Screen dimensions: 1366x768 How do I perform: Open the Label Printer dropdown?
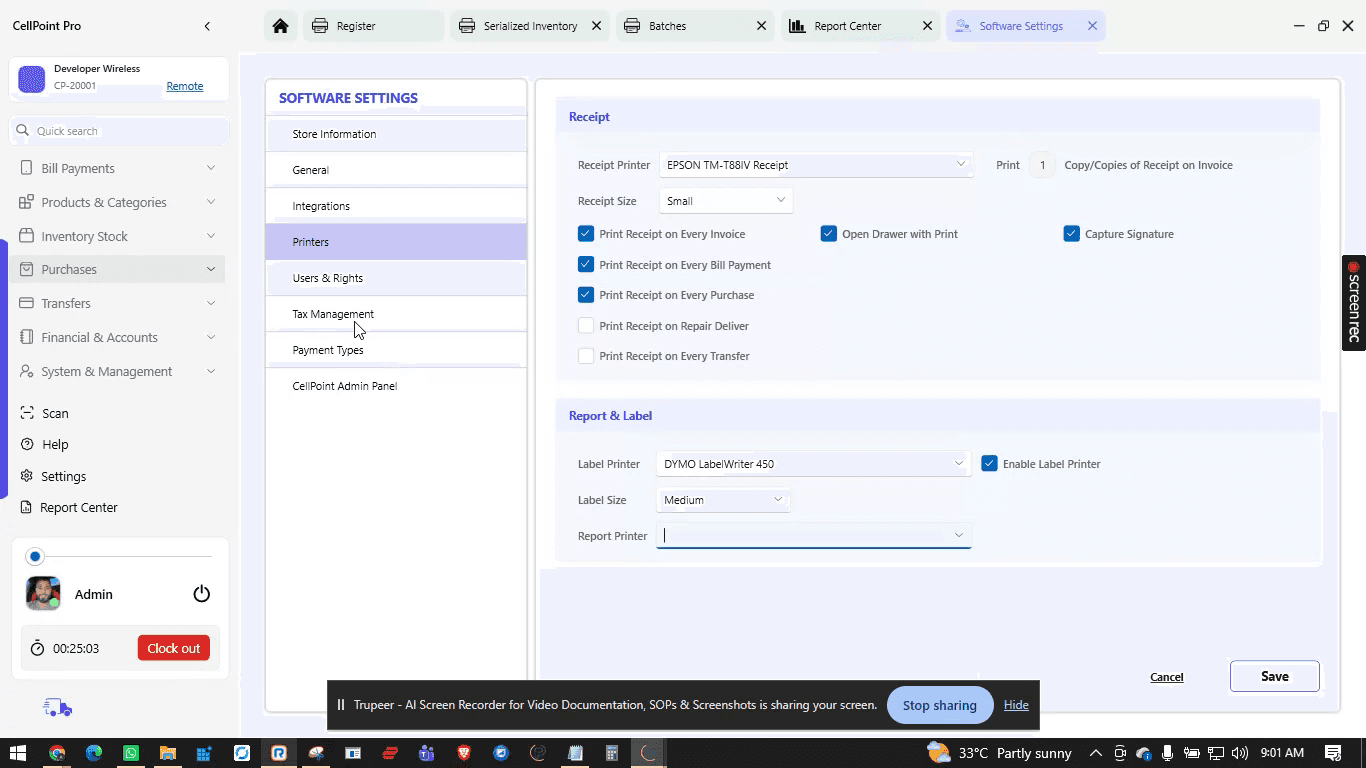(814, 464)
